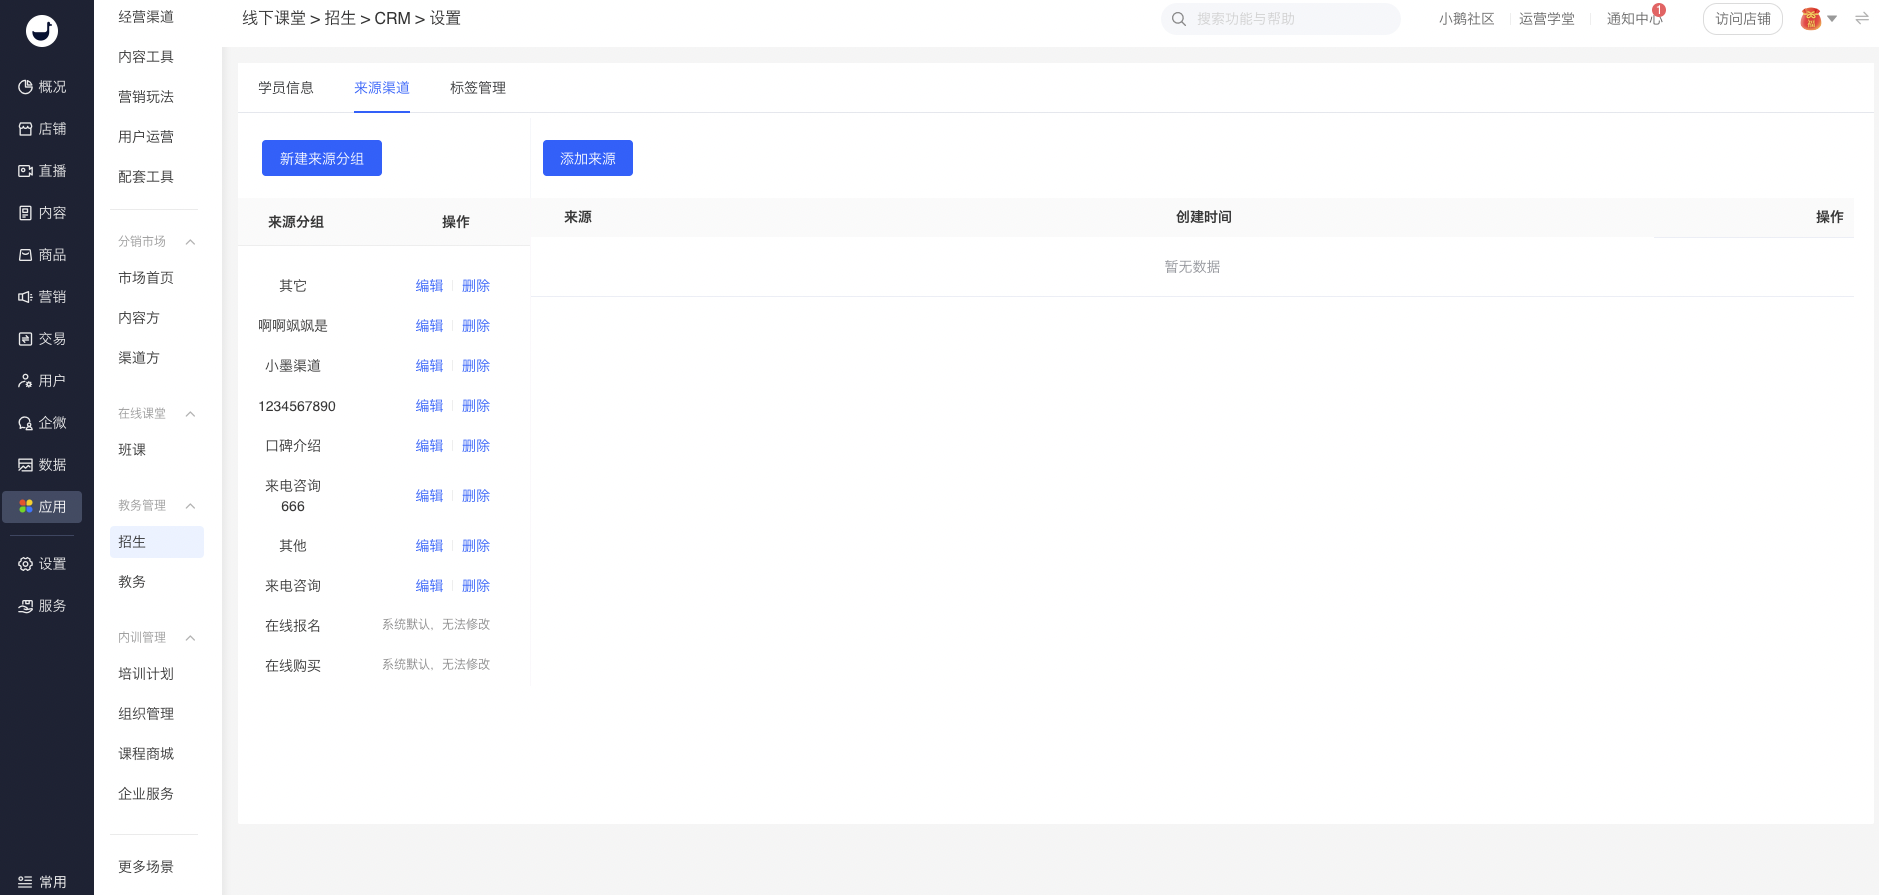Click the 数据 data icon
The height and width of the screenshot is (895, 1879).
pyautogui.click(x=26, y=465)
